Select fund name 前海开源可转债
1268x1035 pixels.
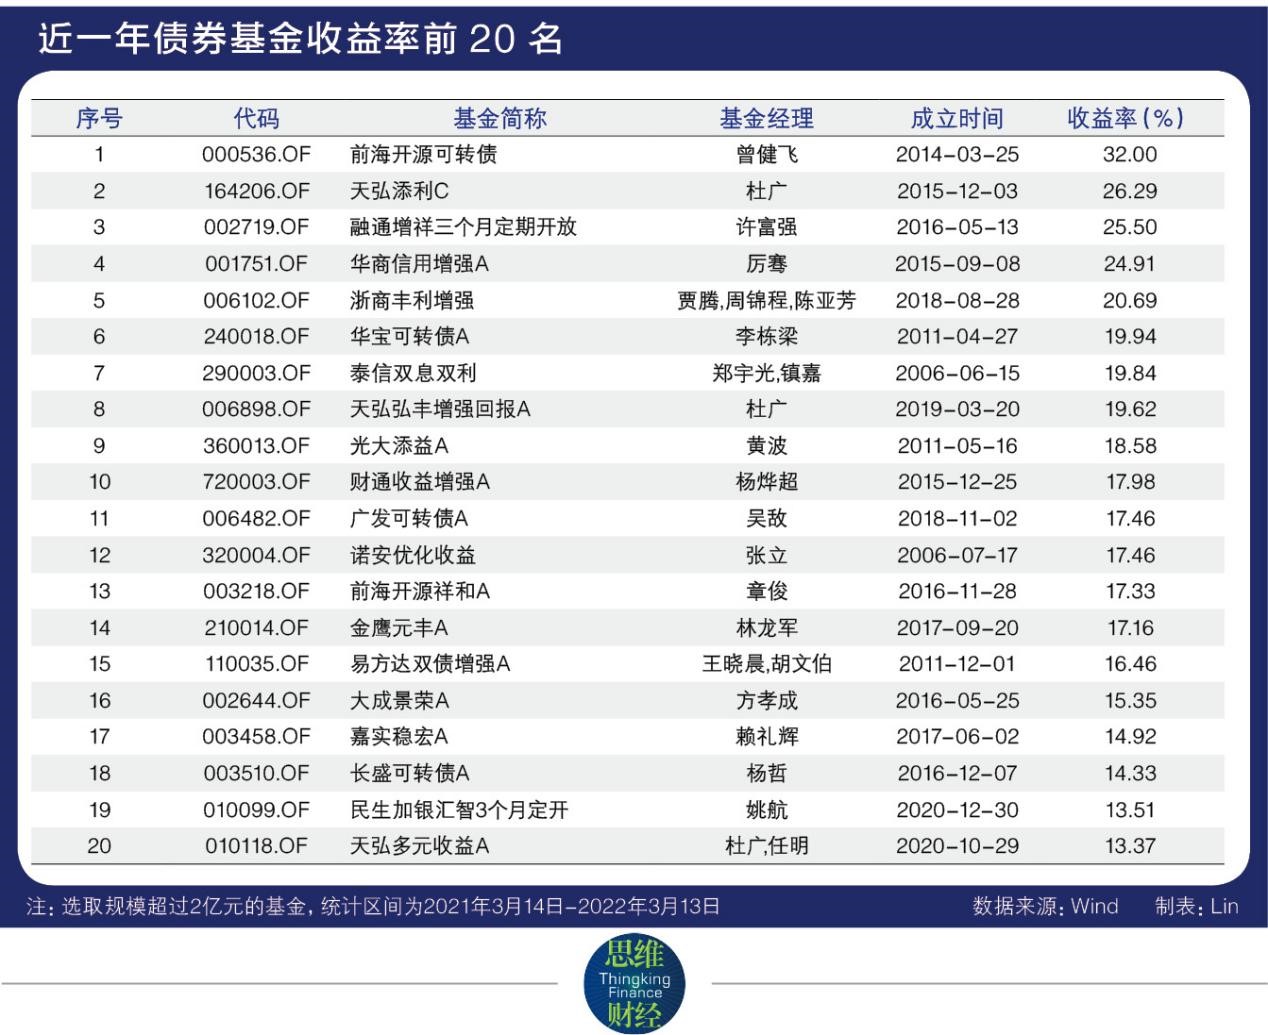point(423,155)
